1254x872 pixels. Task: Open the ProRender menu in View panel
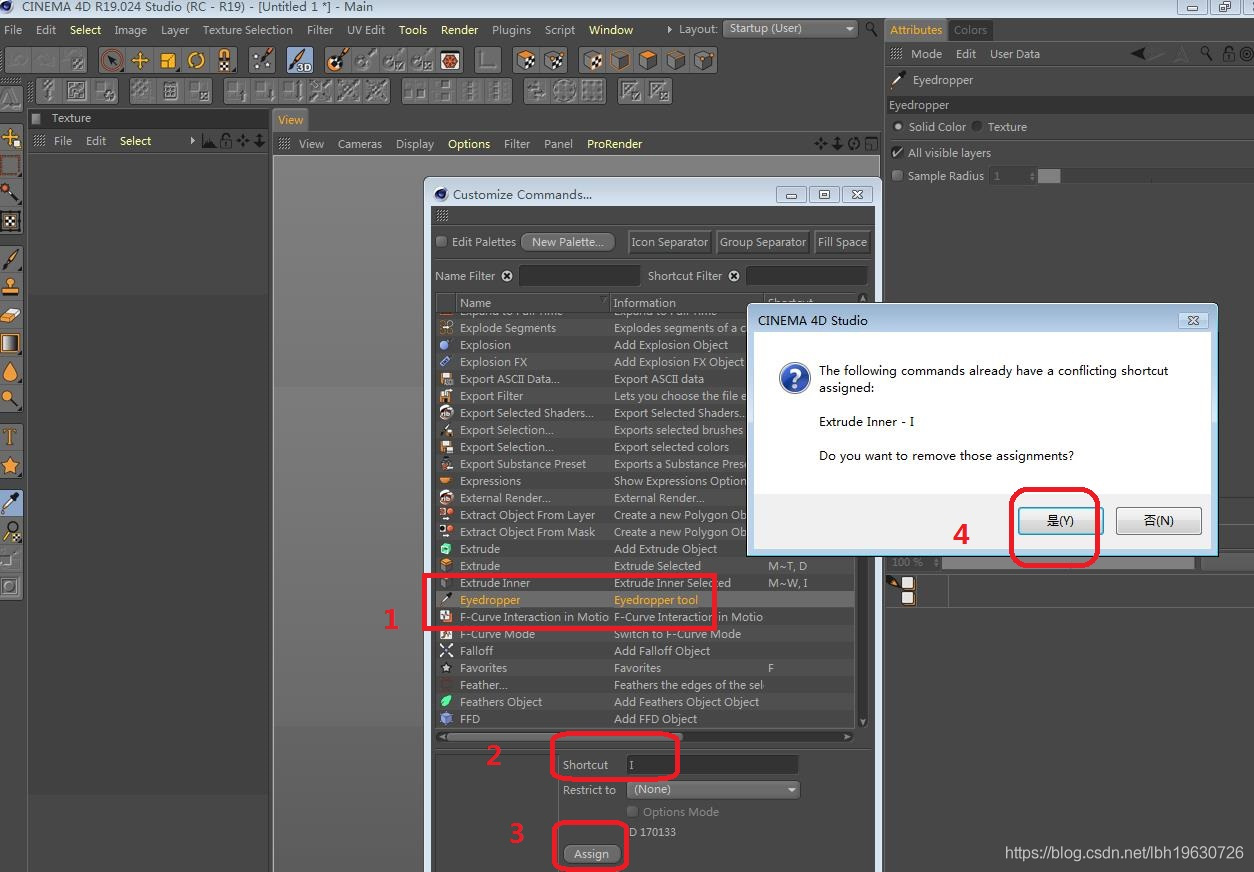tap(614, 144)
